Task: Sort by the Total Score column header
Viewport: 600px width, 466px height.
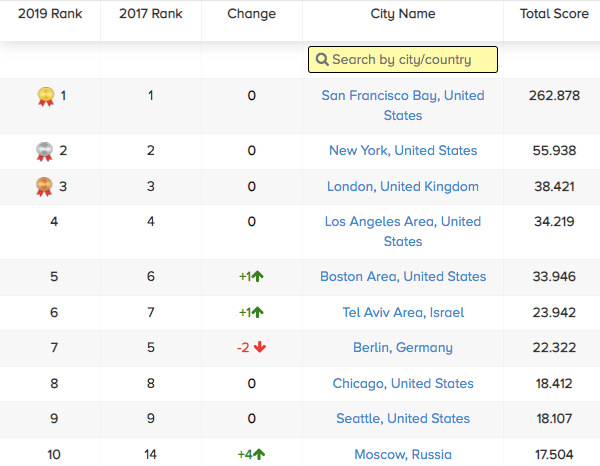Action: (x=553, y=15)
